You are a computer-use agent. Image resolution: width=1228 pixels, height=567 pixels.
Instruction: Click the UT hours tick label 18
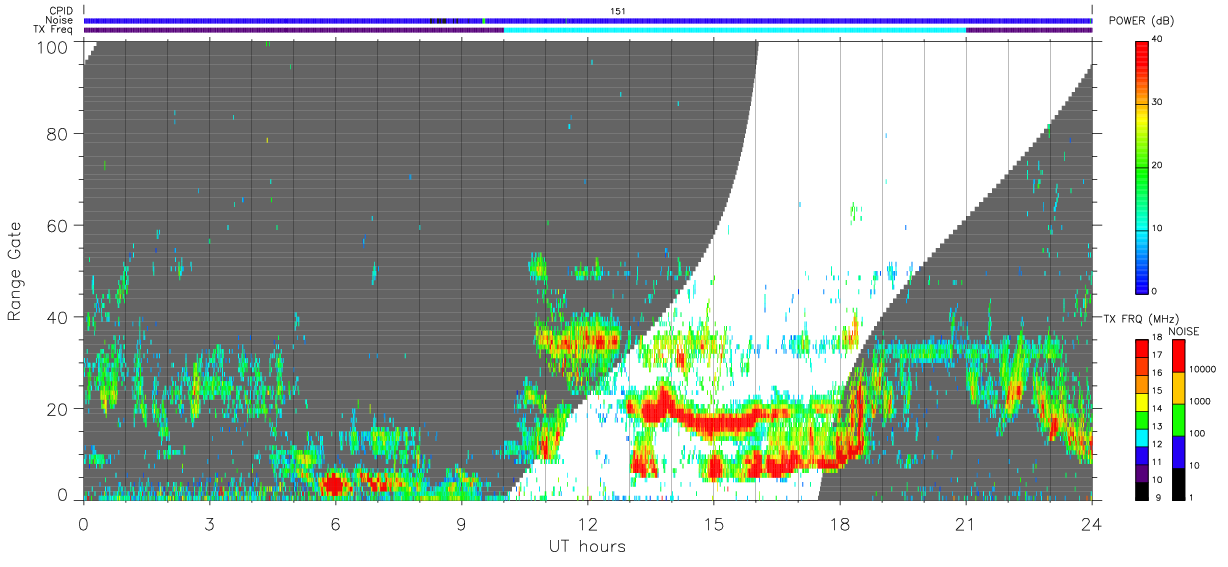click(839, 524)
